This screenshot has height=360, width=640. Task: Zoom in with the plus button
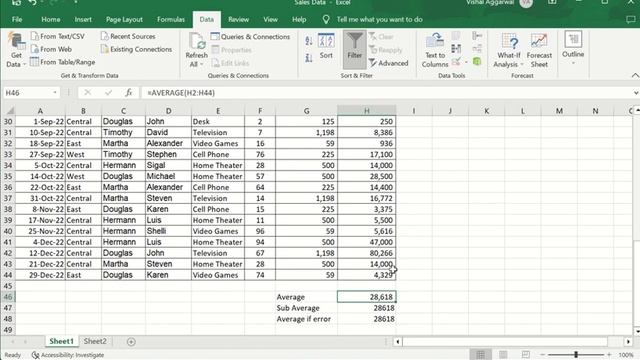(609, 355)
